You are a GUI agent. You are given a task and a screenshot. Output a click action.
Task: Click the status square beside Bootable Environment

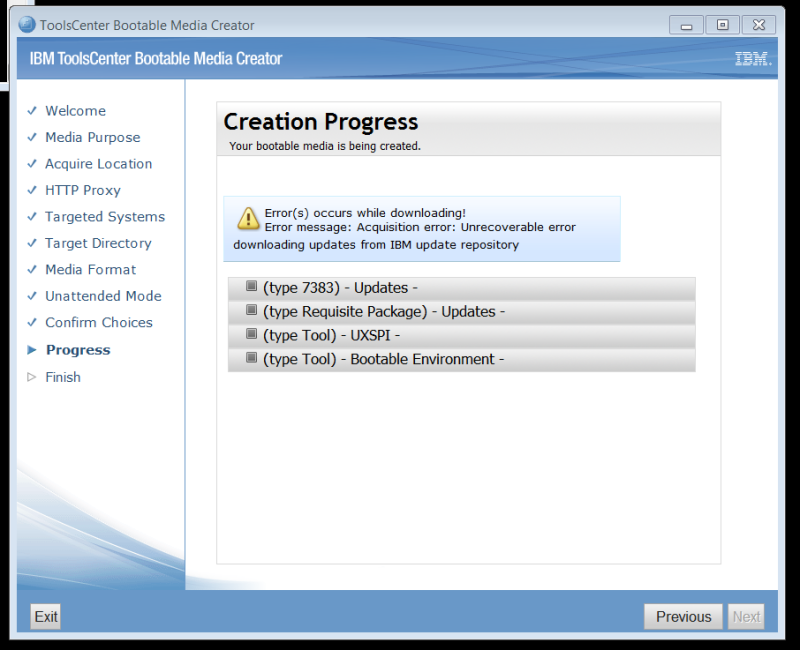point(251,358)
